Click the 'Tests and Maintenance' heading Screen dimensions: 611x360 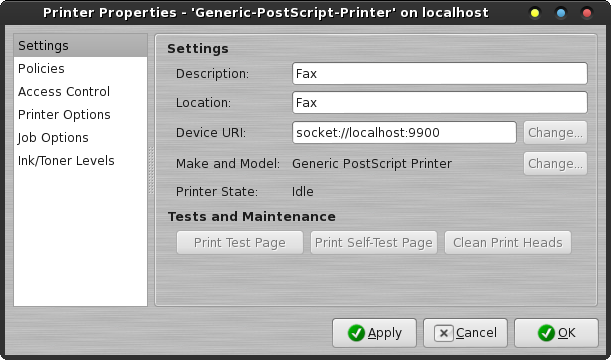point(252,217)
